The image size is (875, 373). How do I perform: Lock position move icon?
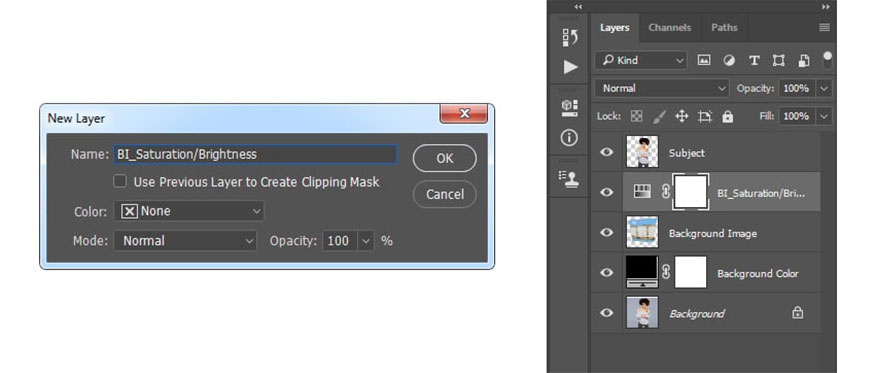(x=681, y=116)
